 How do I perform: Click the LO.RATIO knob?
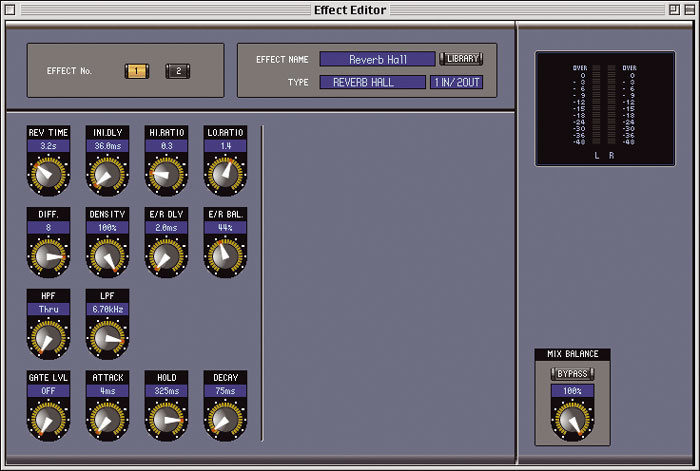pyautogui.click(x=224, y=177)
